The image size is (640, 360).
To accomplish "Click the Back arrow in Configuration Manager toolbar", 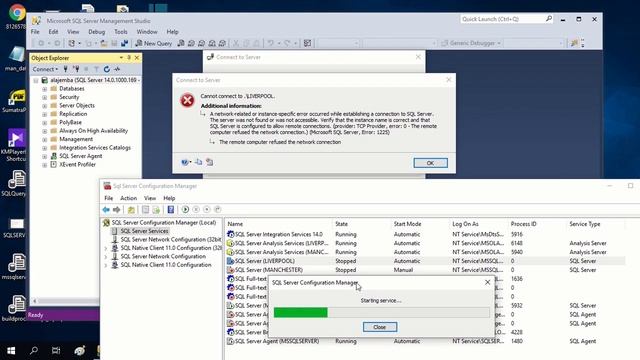I will (x=106, y=209).
